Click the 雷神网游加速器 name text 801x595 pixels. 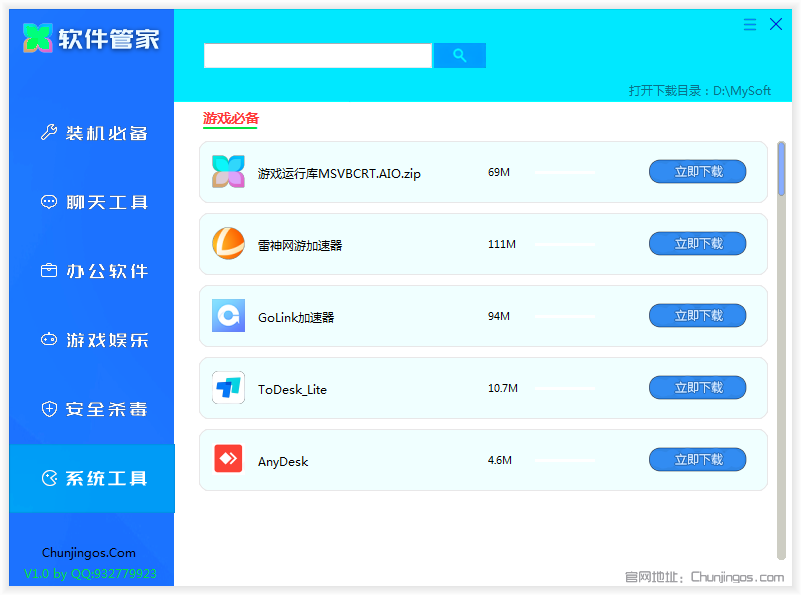[300, 246]
